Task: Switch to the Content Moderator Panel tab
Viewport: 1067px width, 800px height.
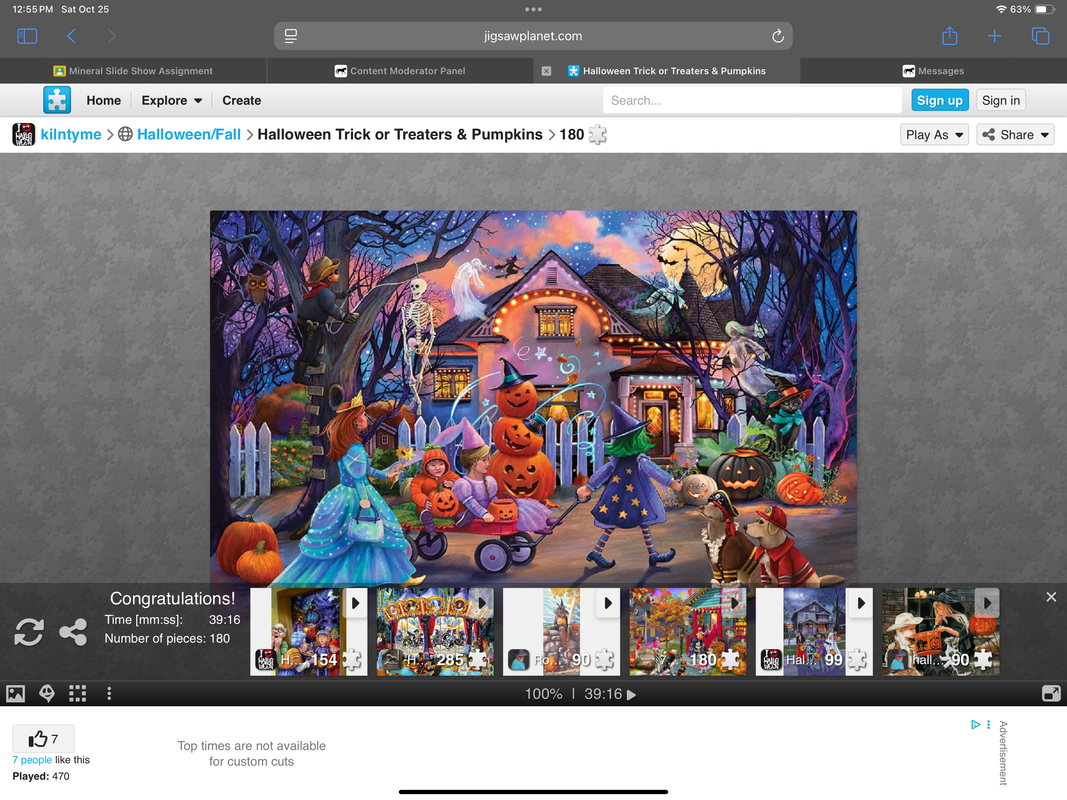Action: (400, 71)
